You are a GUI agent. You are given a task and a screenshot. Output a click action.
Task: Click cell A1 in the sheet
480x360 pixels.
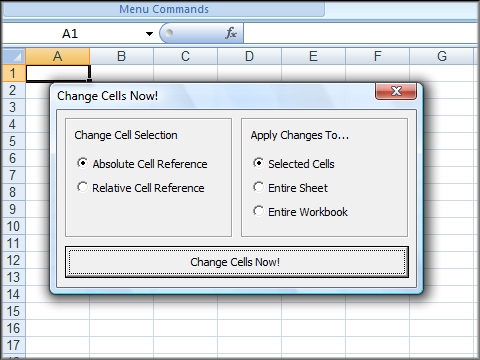[58, 73]
